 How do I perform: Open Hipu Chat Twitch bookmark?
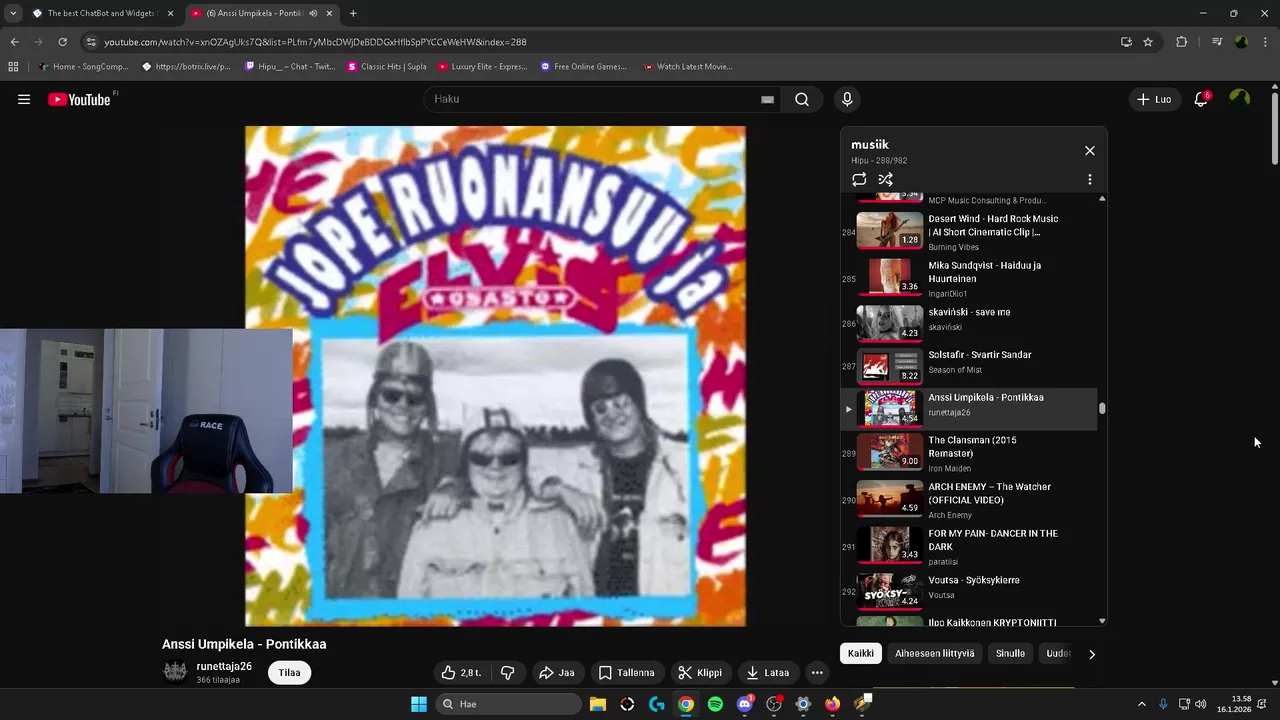290,67
